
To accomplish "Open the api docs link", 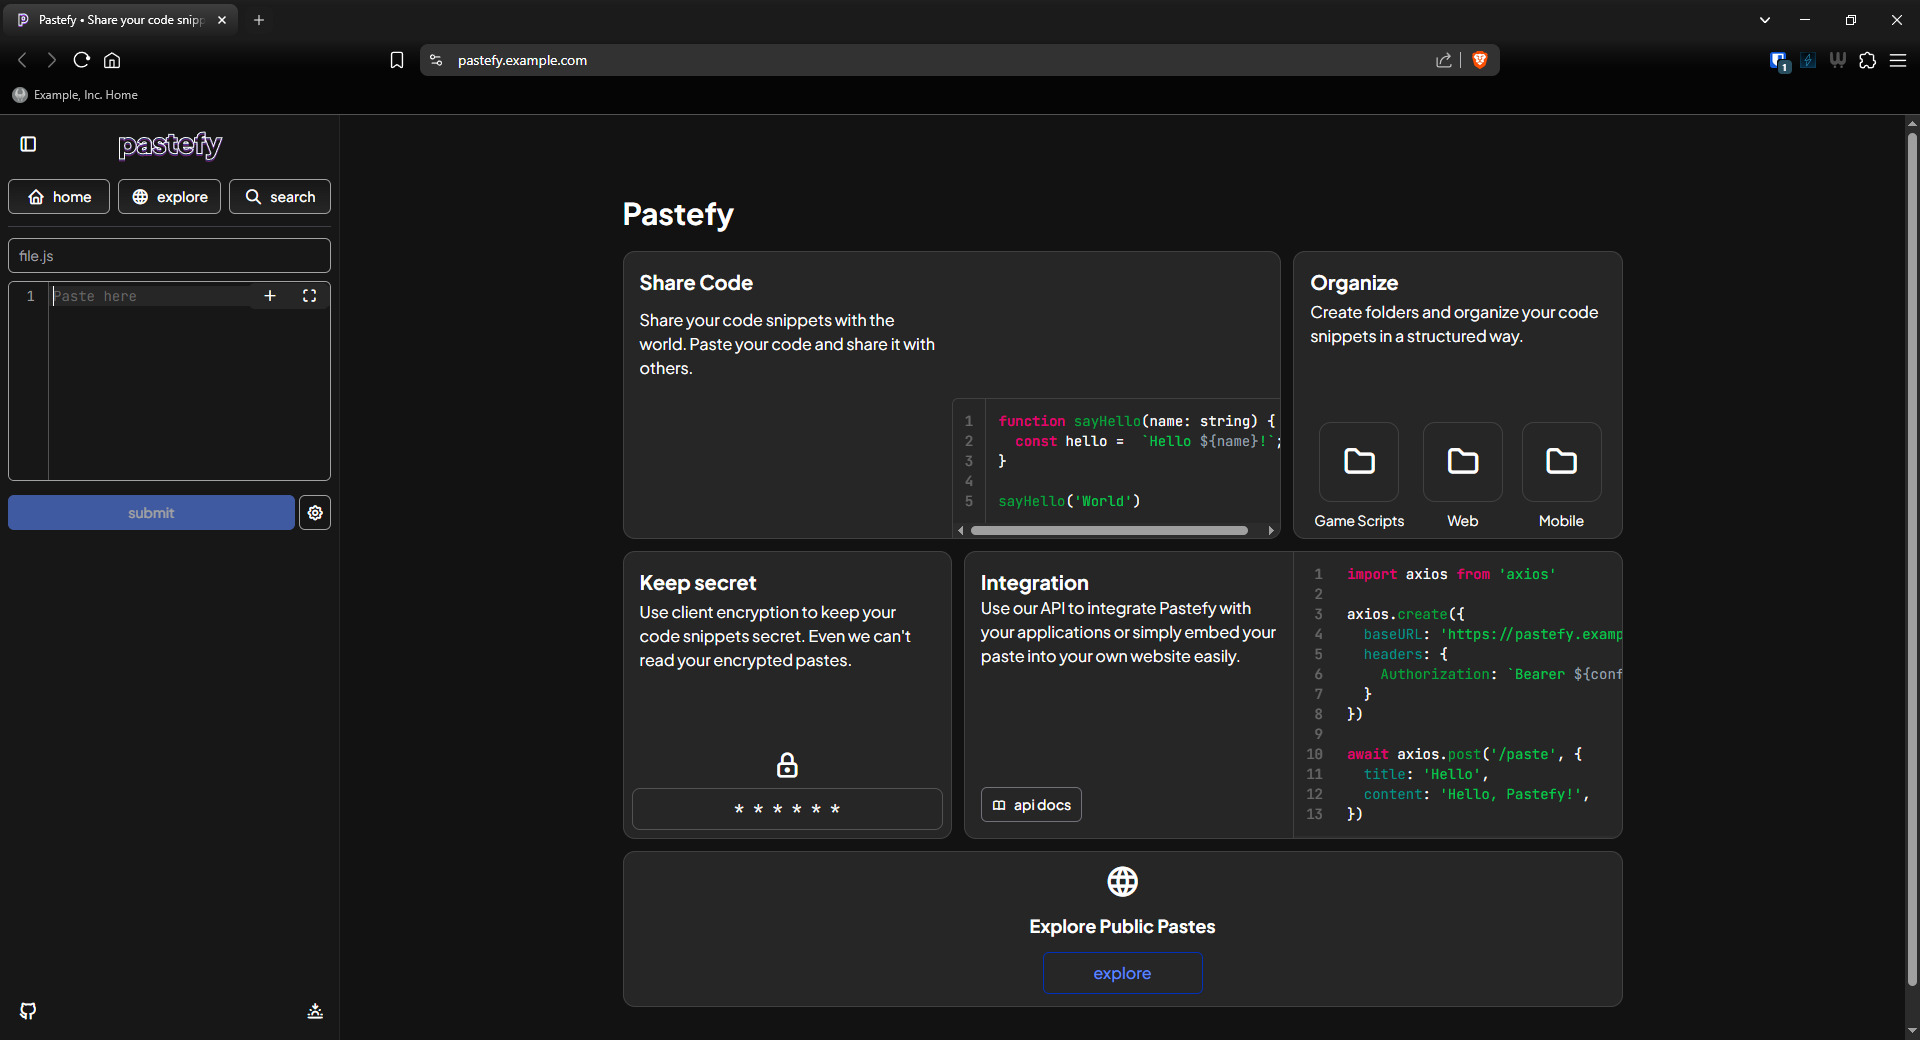I will point(1031,805).
